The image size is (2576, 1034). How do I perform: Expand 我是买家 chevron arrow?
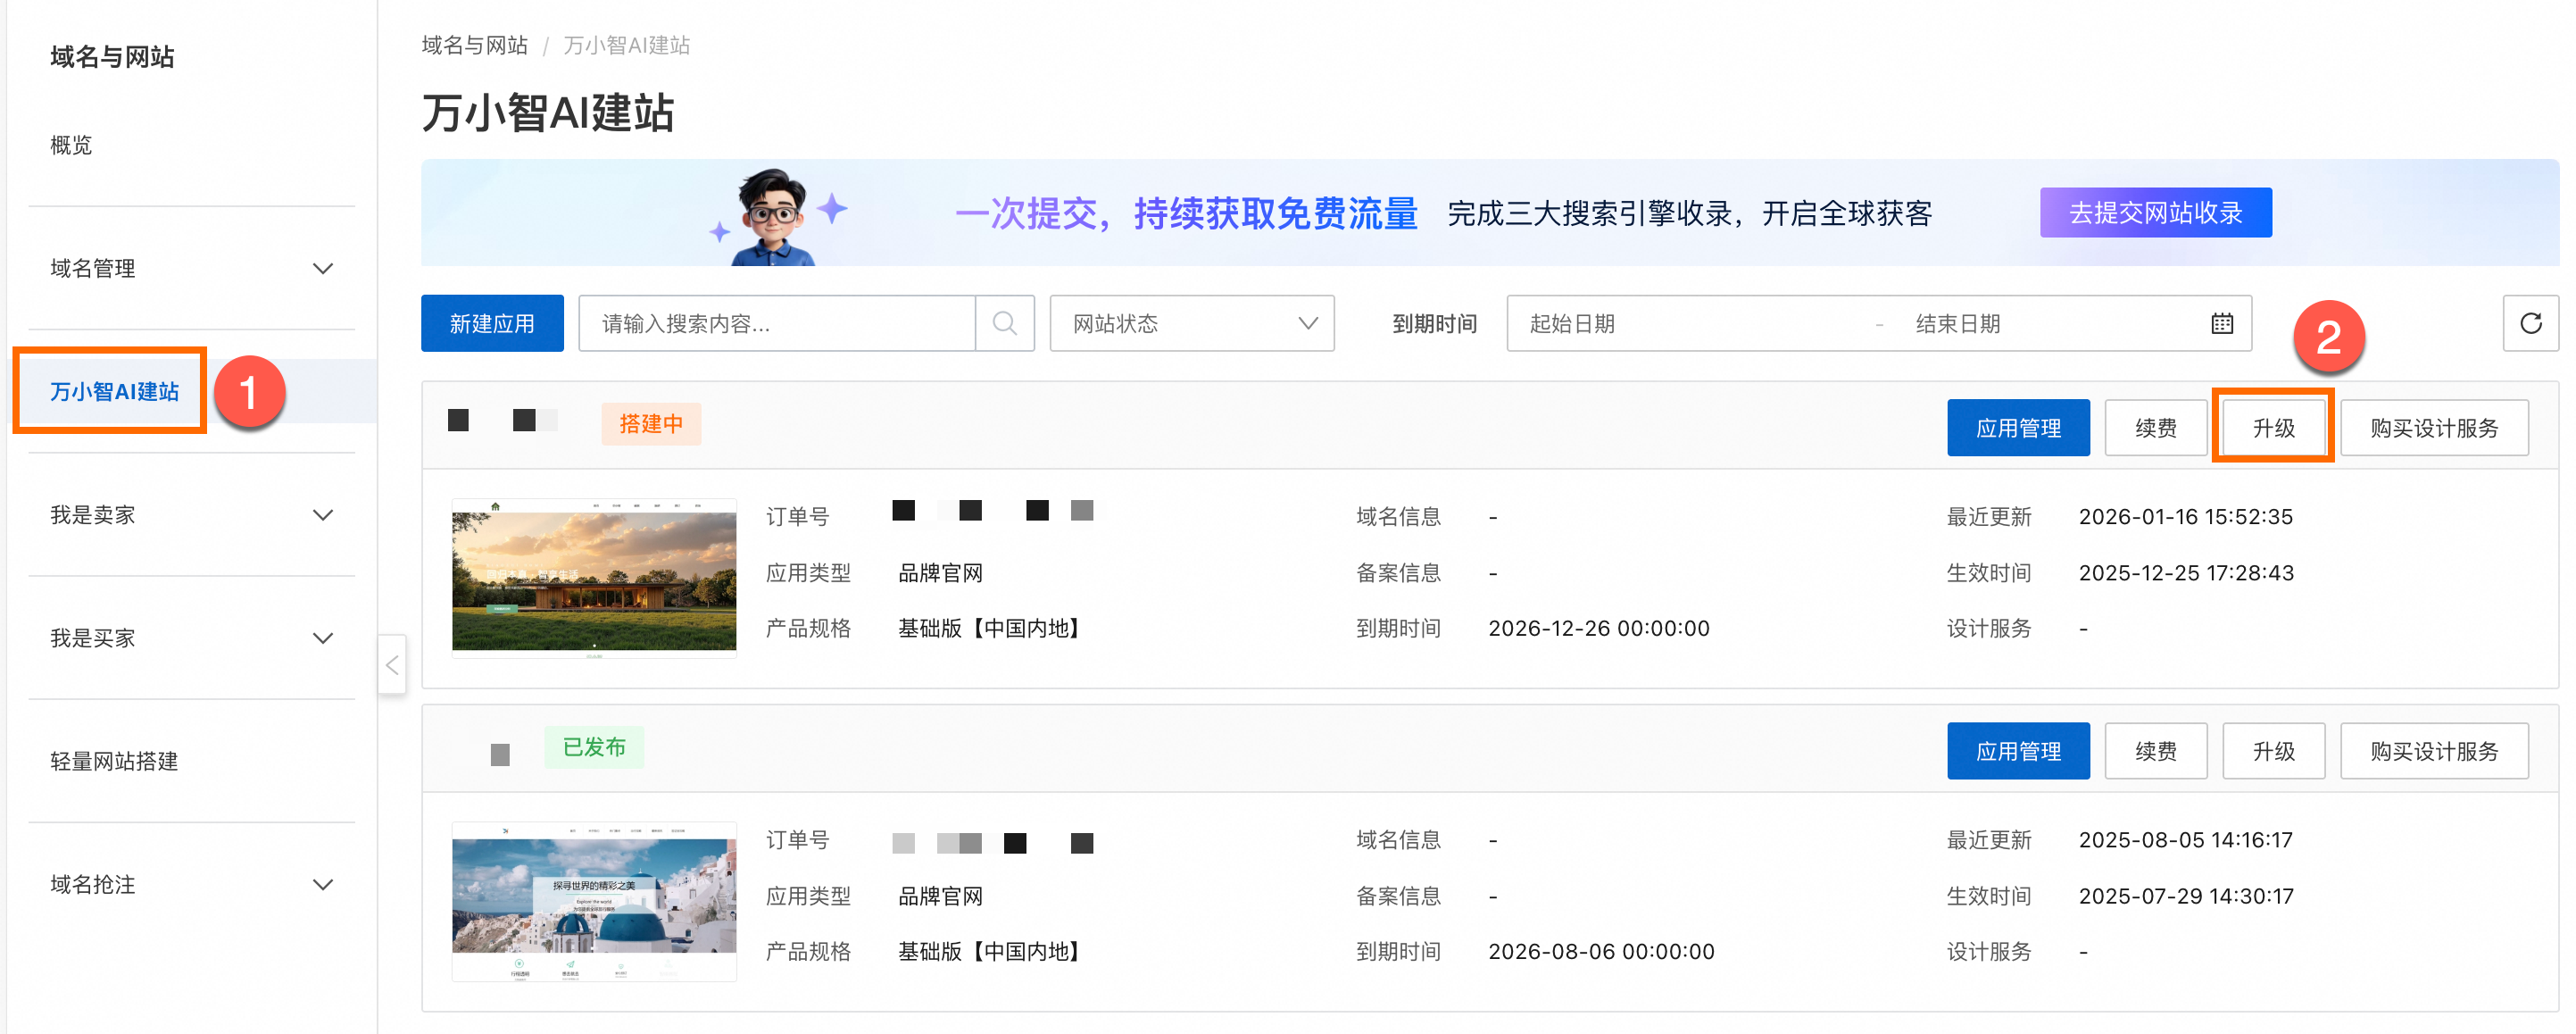tap(322, 638)
